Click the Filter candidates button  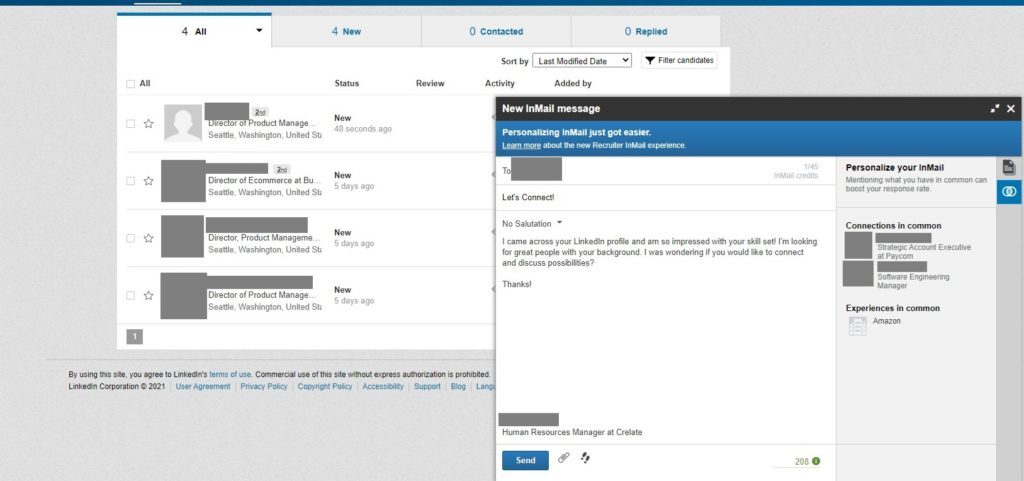tap(679, 61)
